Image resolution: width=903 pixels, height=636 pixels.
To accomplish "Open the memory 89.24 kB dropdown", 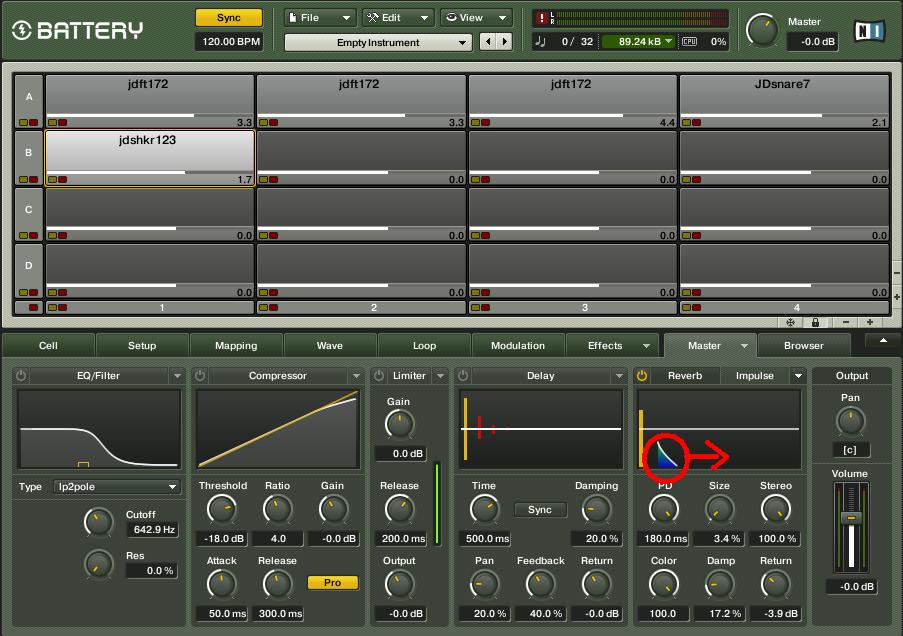I will (638, 41).
